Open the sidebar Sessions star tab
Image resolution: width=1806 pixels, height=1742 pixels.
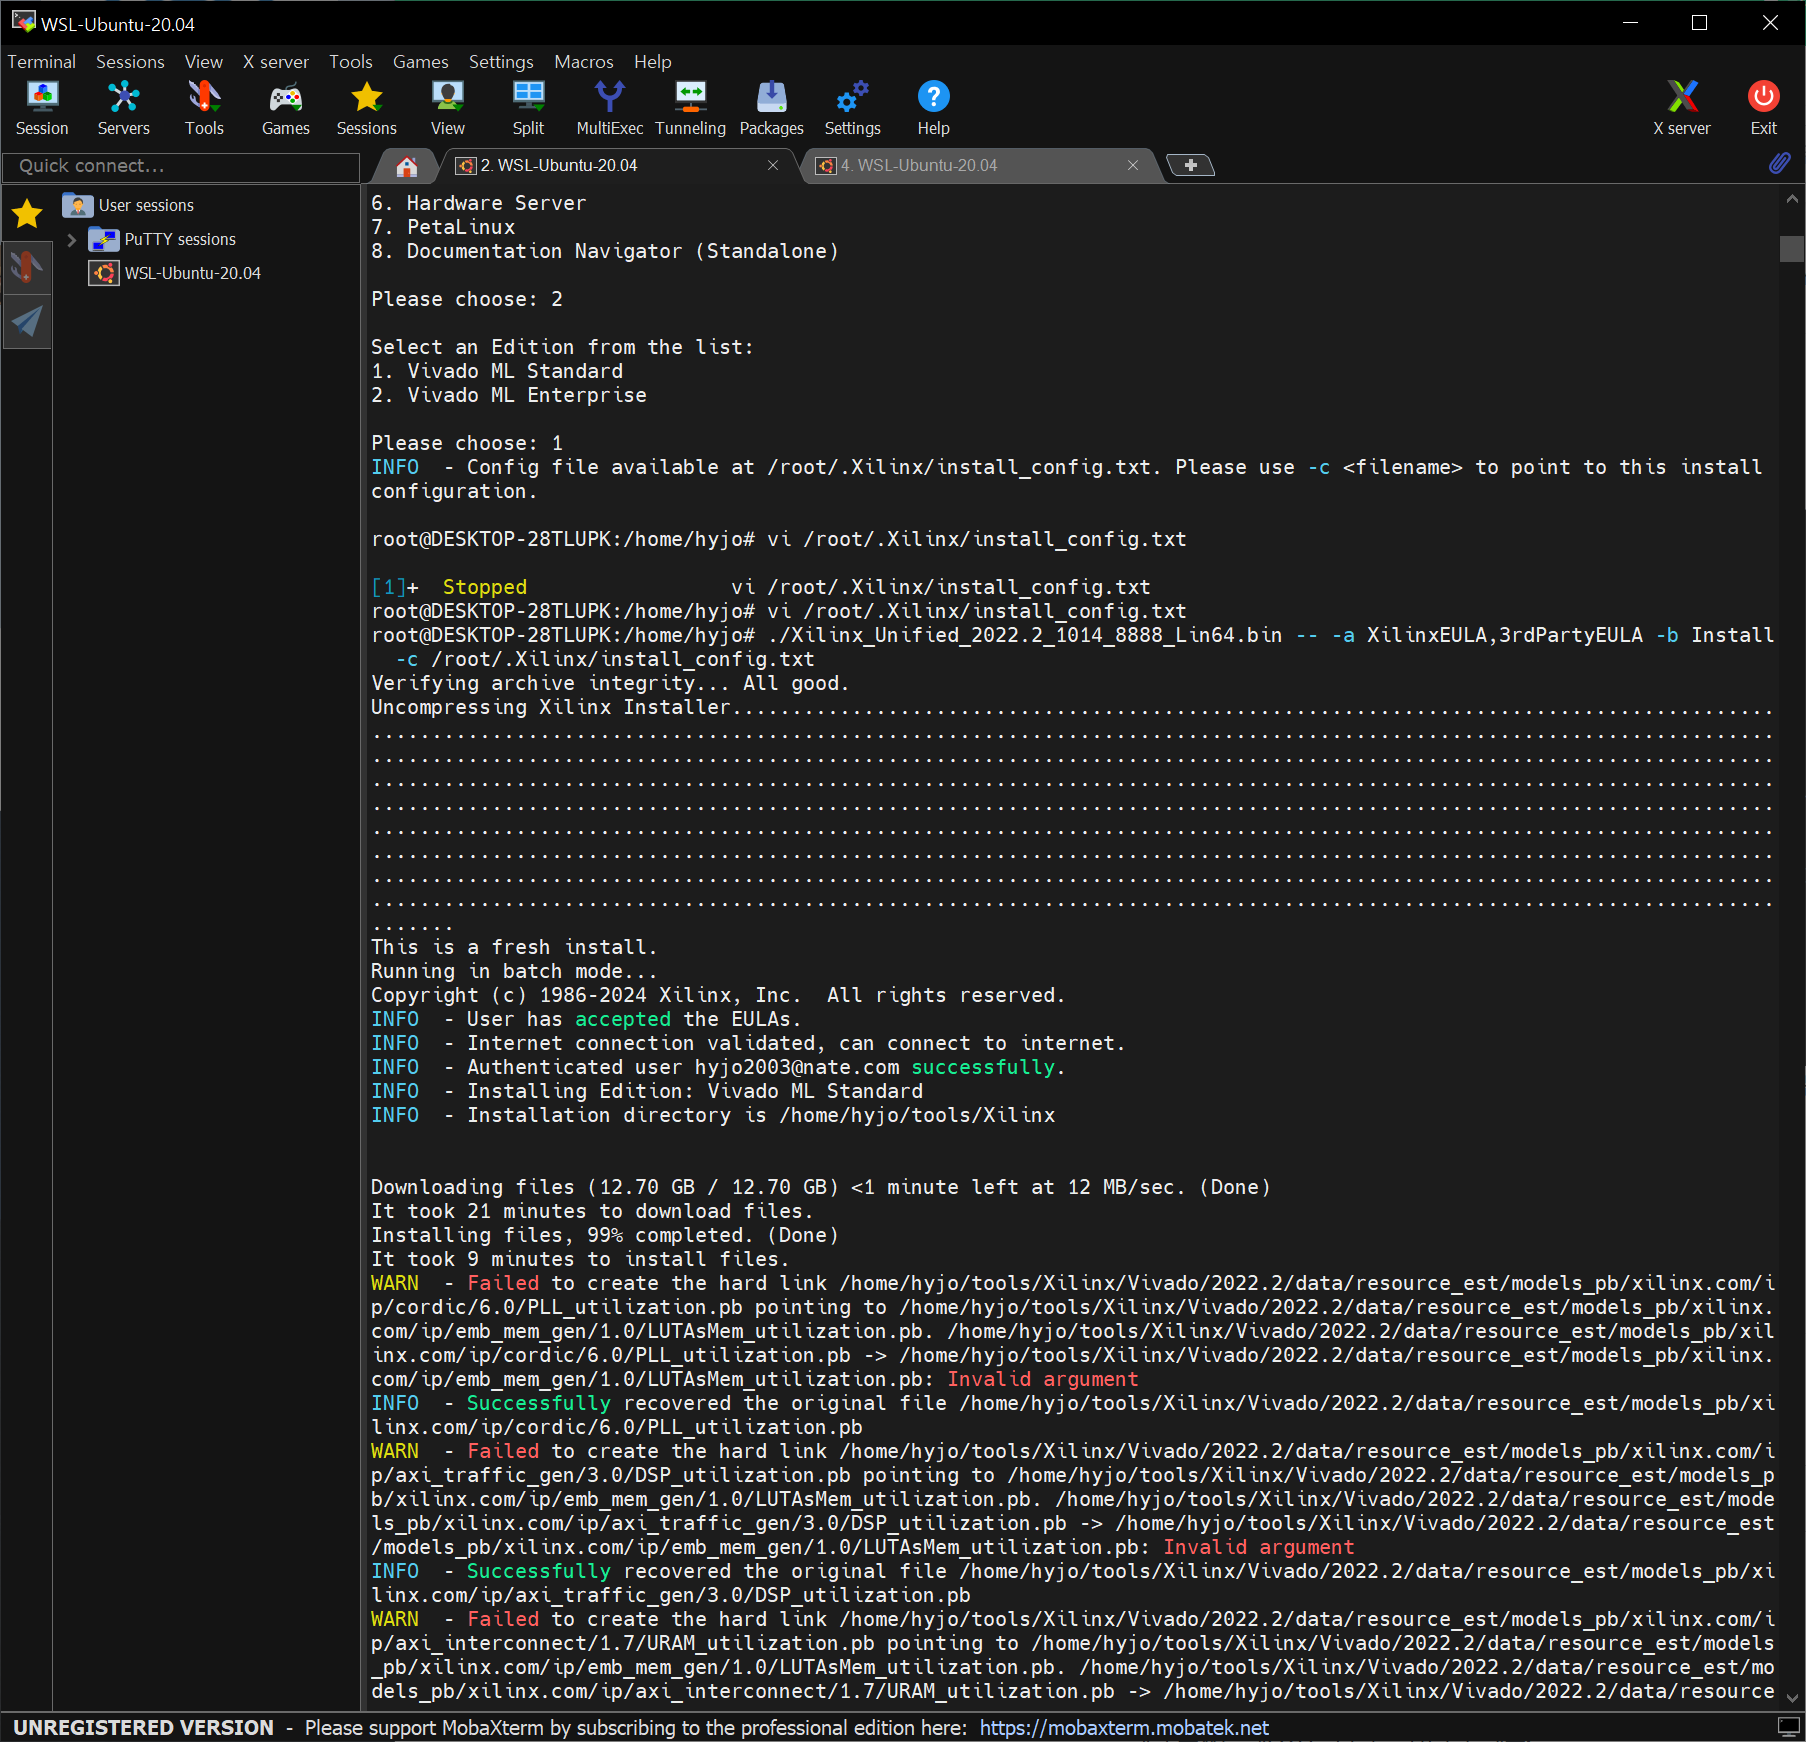(27, 213)
